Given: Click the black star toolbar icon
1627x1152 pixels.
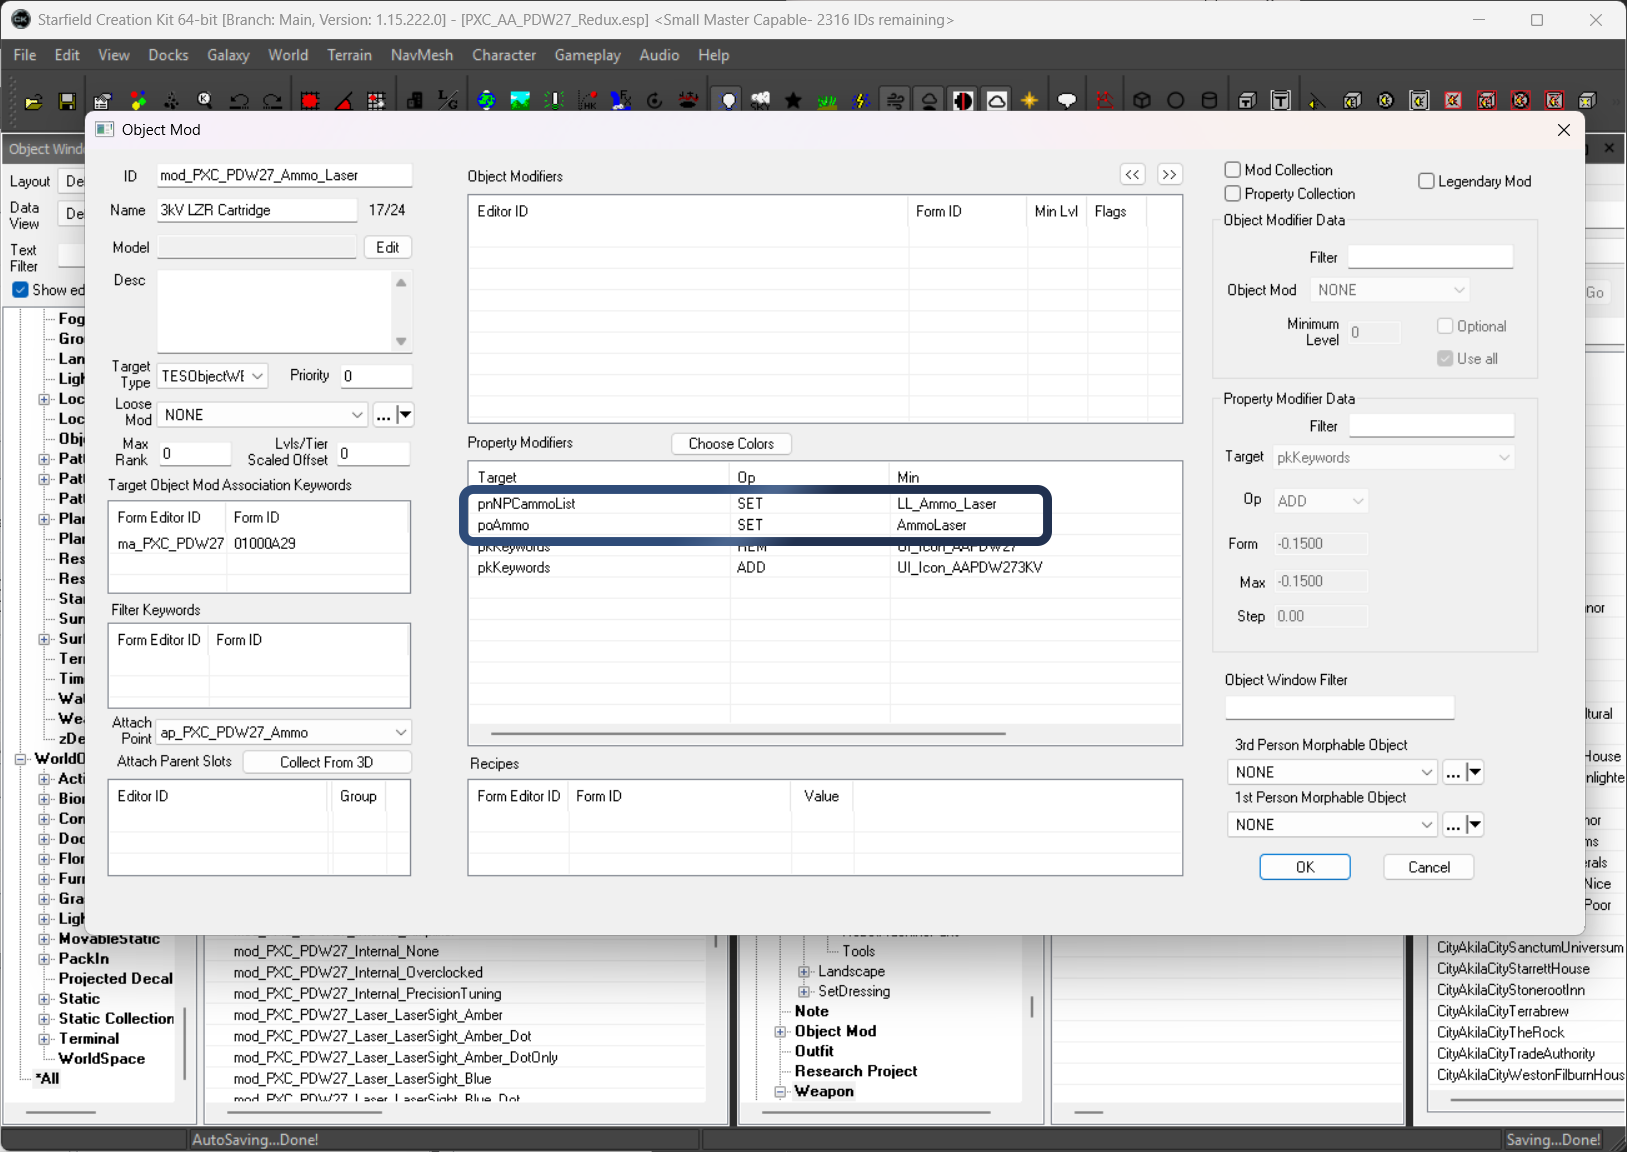Looking at the screenshot, I should pyautogui.click(x=793, y=101).
